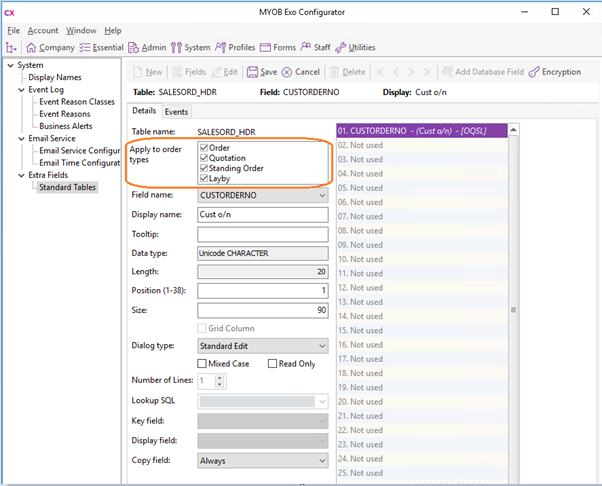Click the Tooltip input field
The height and width of the screenshot is (486, 602).
tap(263, 234)
